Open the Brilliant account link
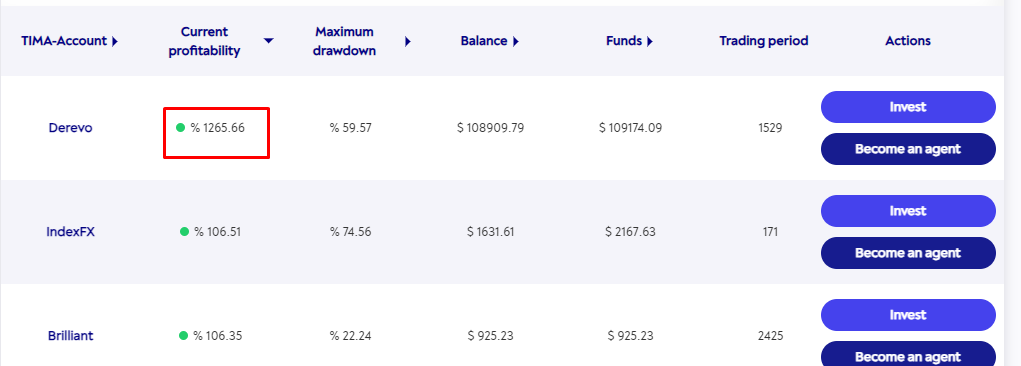This screenshot has width=1021, height=366. 70,335
